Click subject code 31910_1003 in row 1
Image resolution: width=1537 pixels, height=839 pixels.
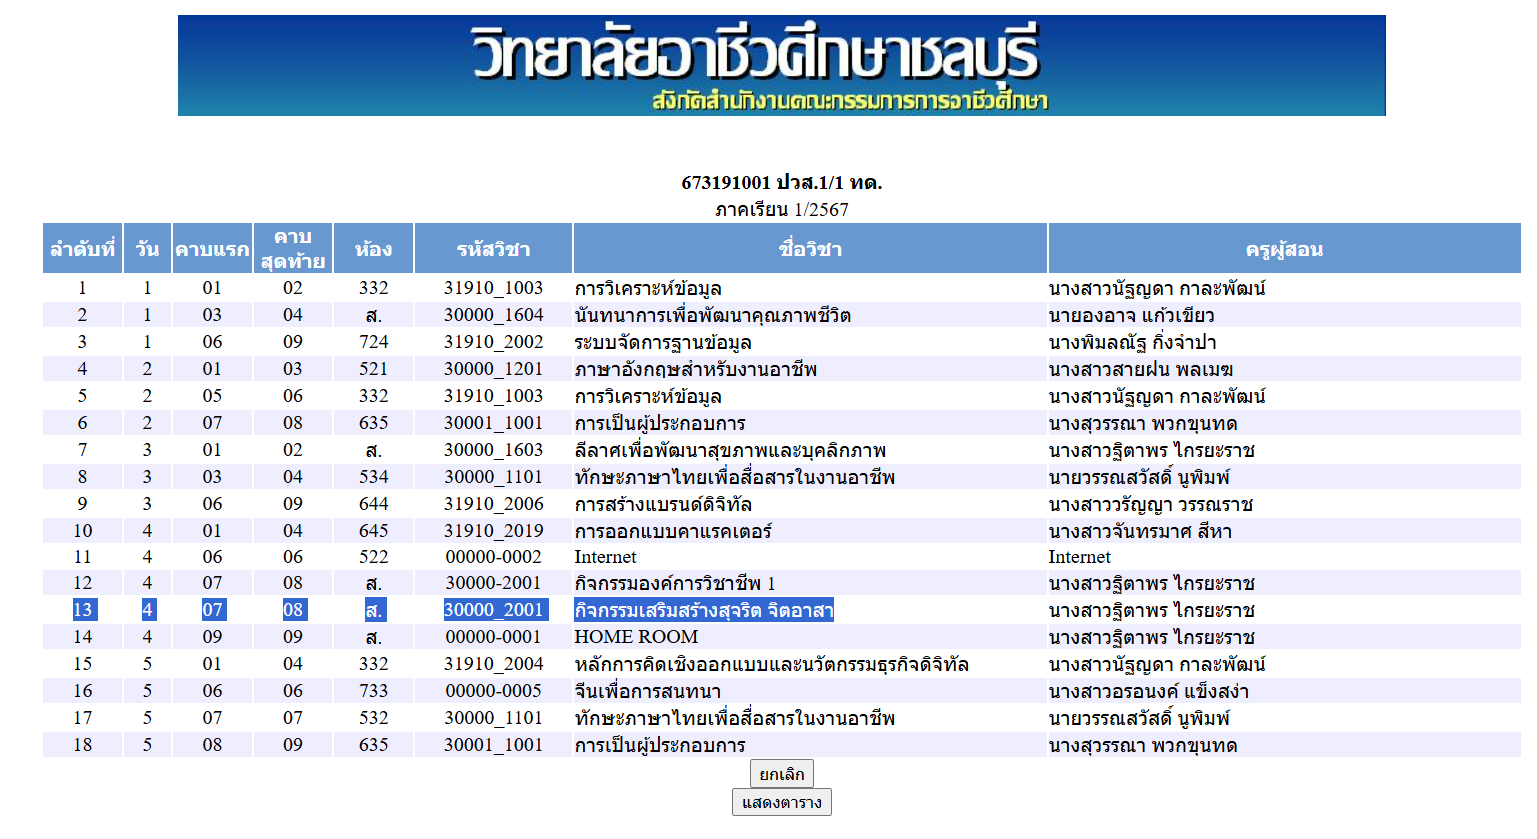(495, 286)
